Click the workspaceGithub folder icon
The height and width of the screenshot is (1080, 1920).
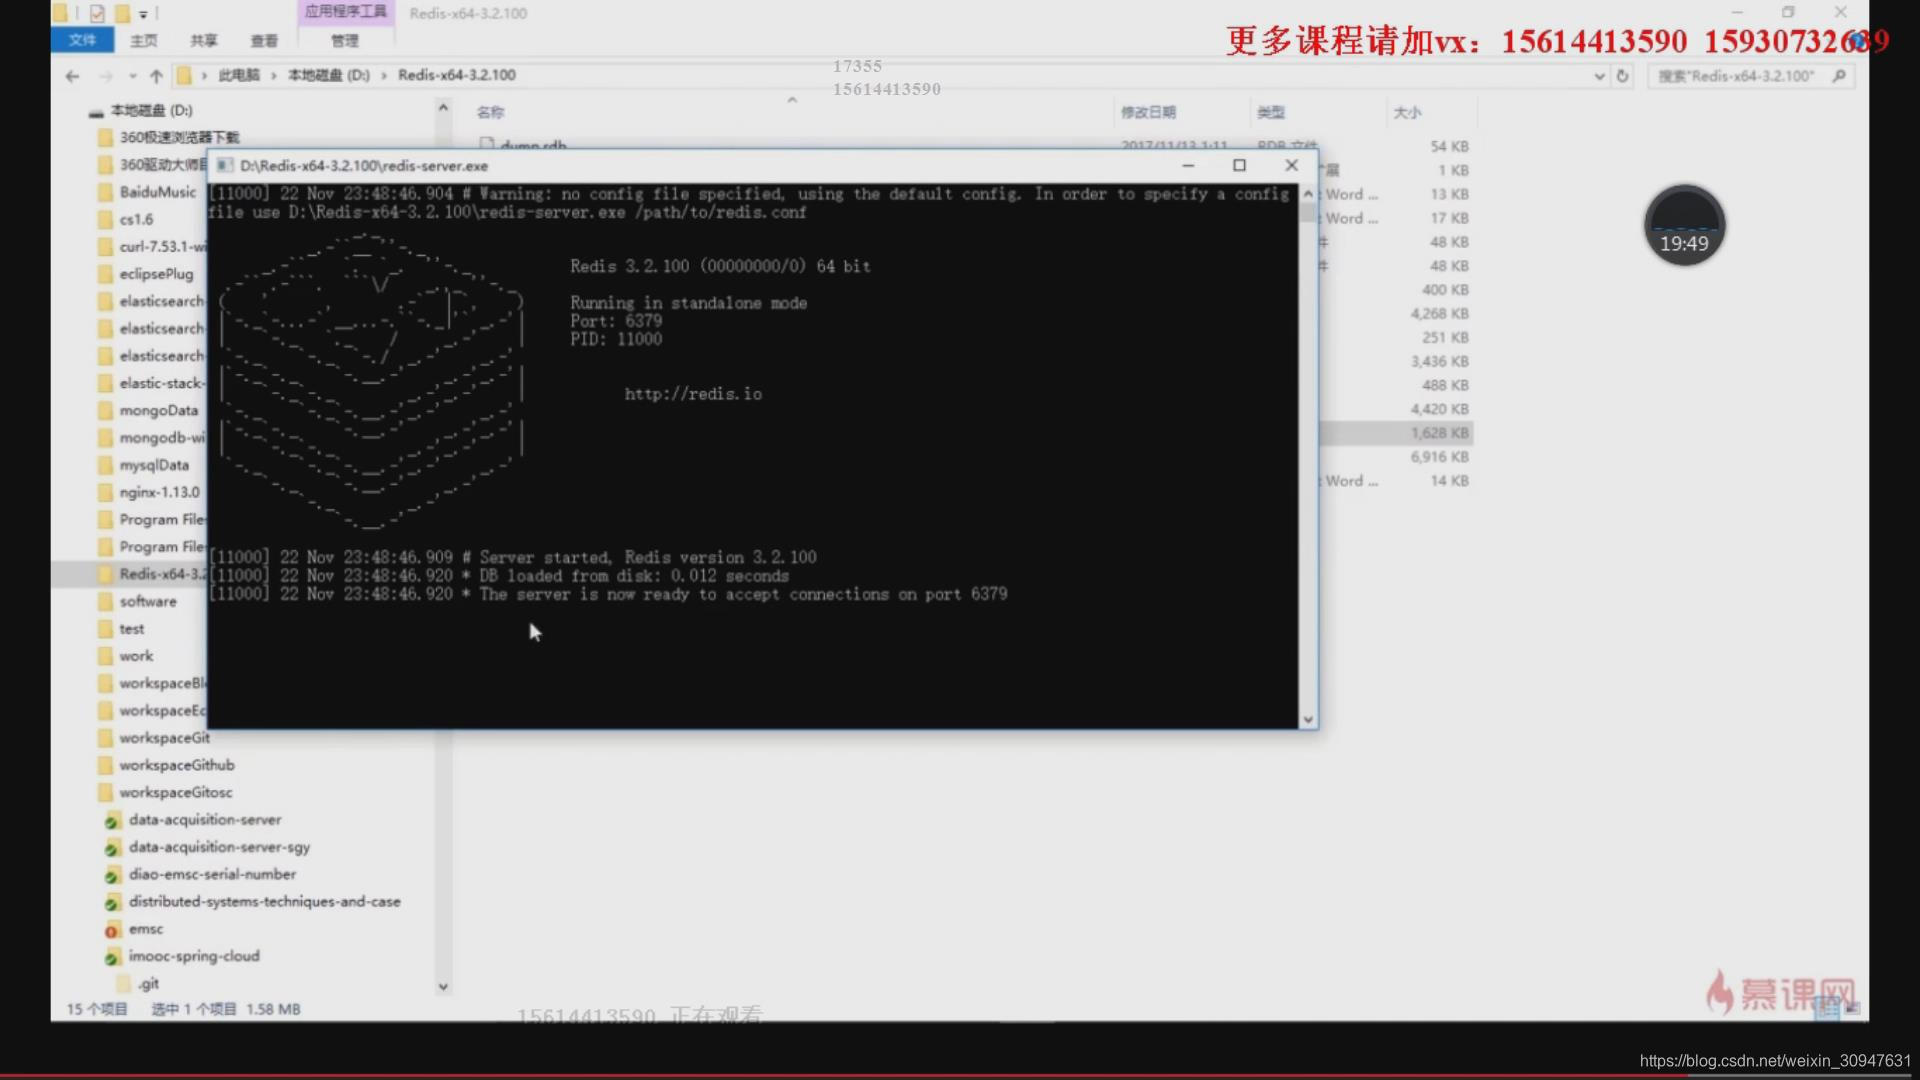[105, 765]
